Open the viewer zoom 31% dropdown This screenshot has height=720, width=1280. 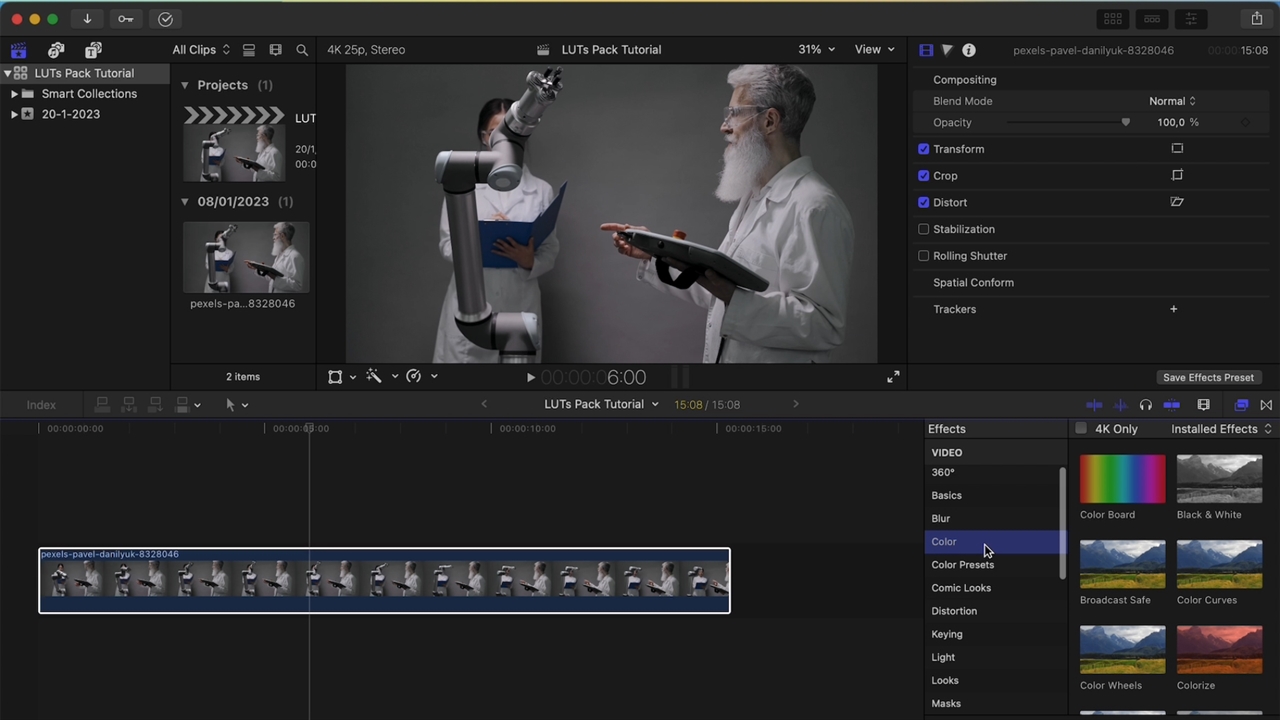(816, 50)
